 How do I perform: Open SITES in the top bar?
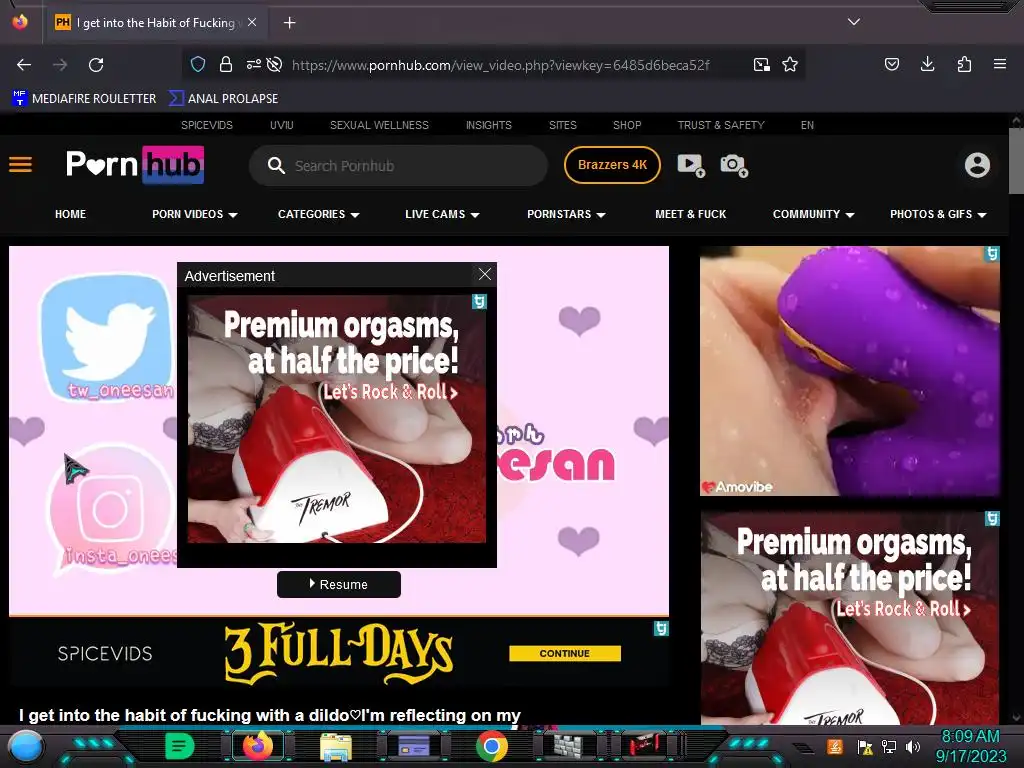coord(563,125)
